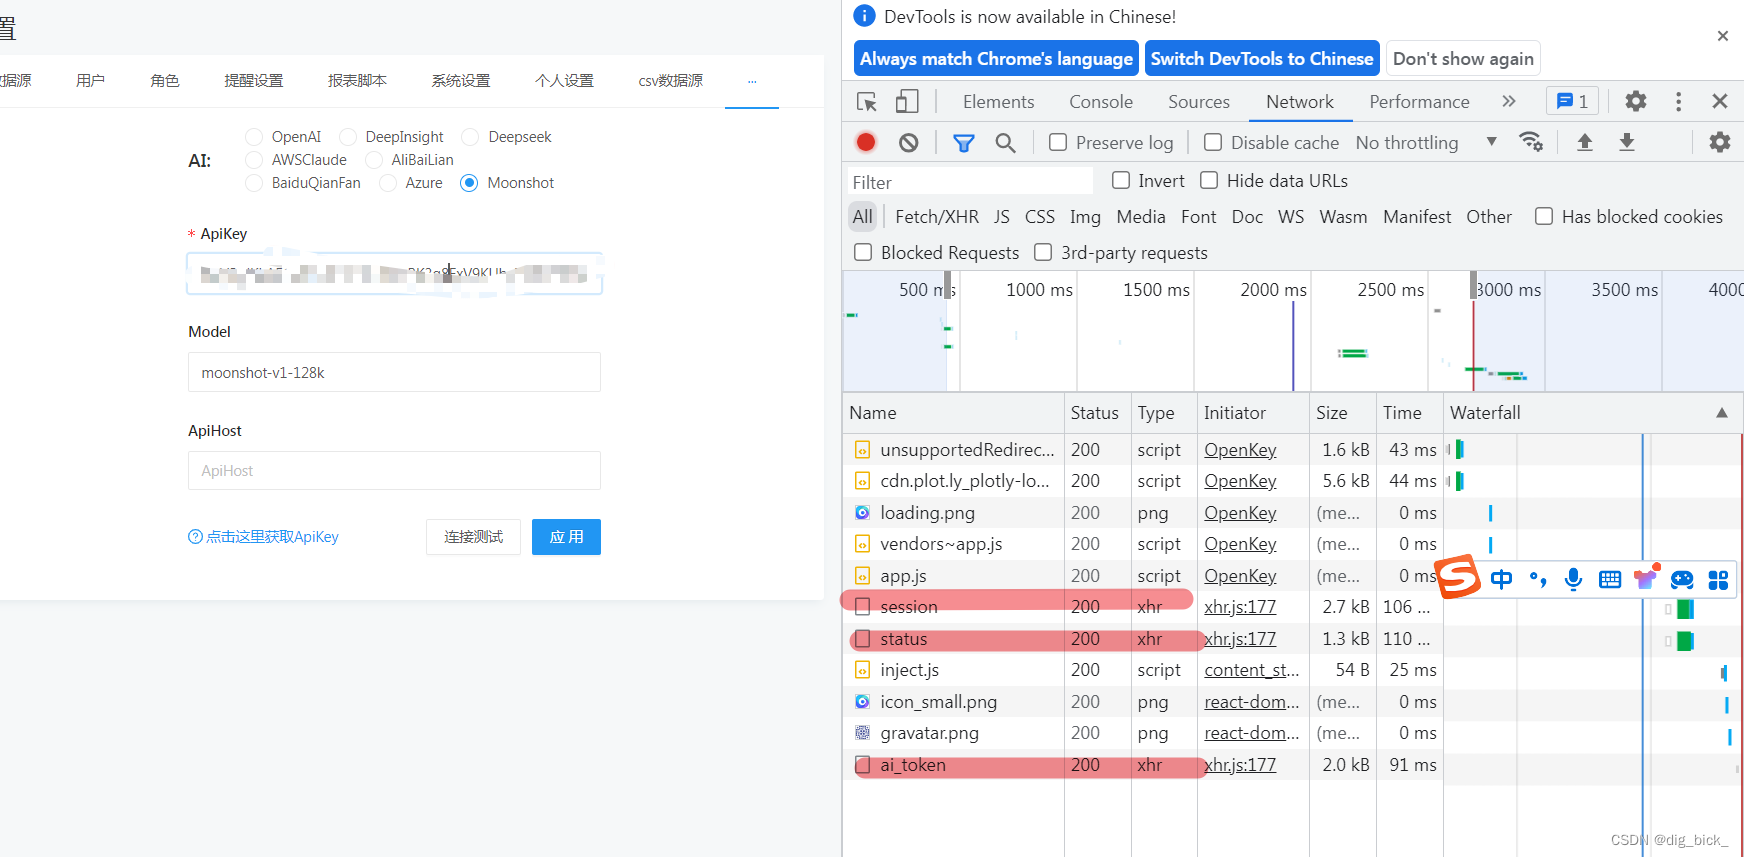1744x857 pixels.
Task: Open the 系统设置 tab
Action: point(461,81)
